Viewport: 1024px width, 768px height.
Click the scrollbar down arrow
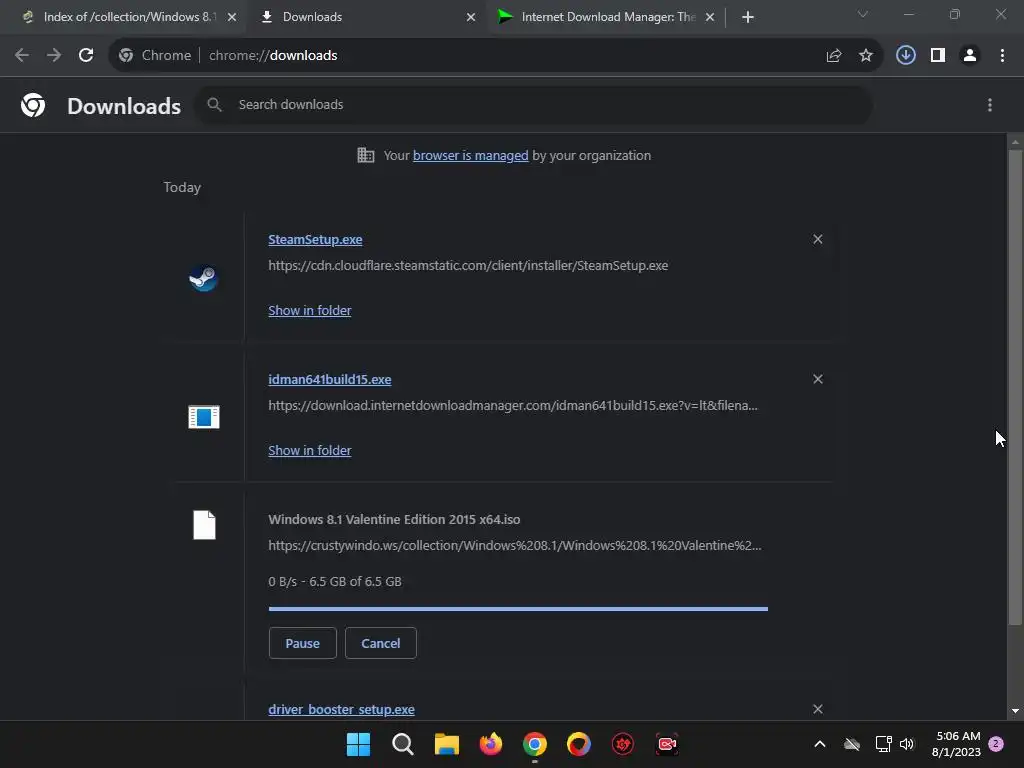[1015, 711]
